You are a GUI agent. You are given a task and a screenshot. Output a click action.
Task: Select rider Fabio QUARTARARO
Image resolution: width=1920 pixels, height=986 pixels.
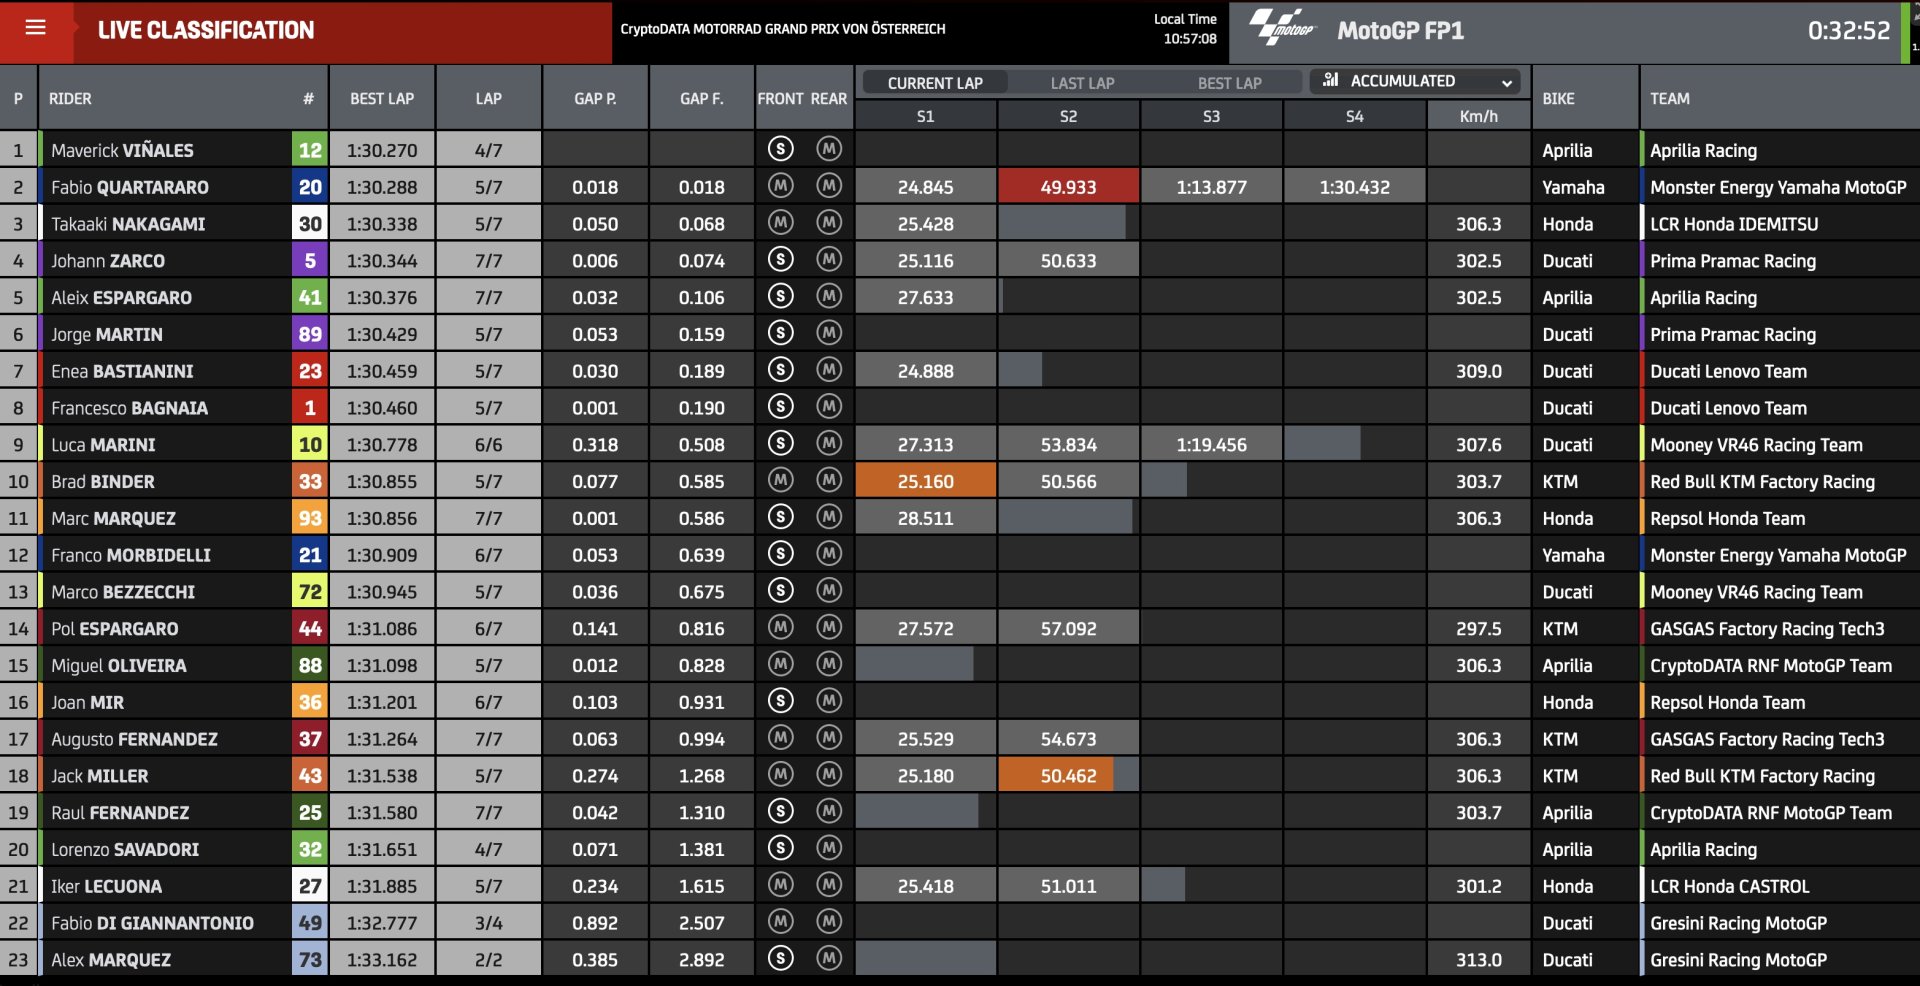(x=130, y=187)
